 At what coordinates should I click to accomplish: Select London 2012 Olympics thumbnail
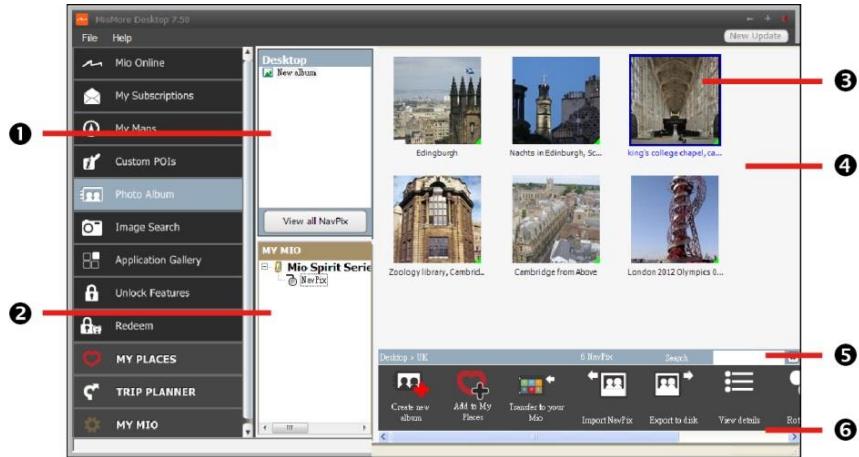tap(675, 219)
